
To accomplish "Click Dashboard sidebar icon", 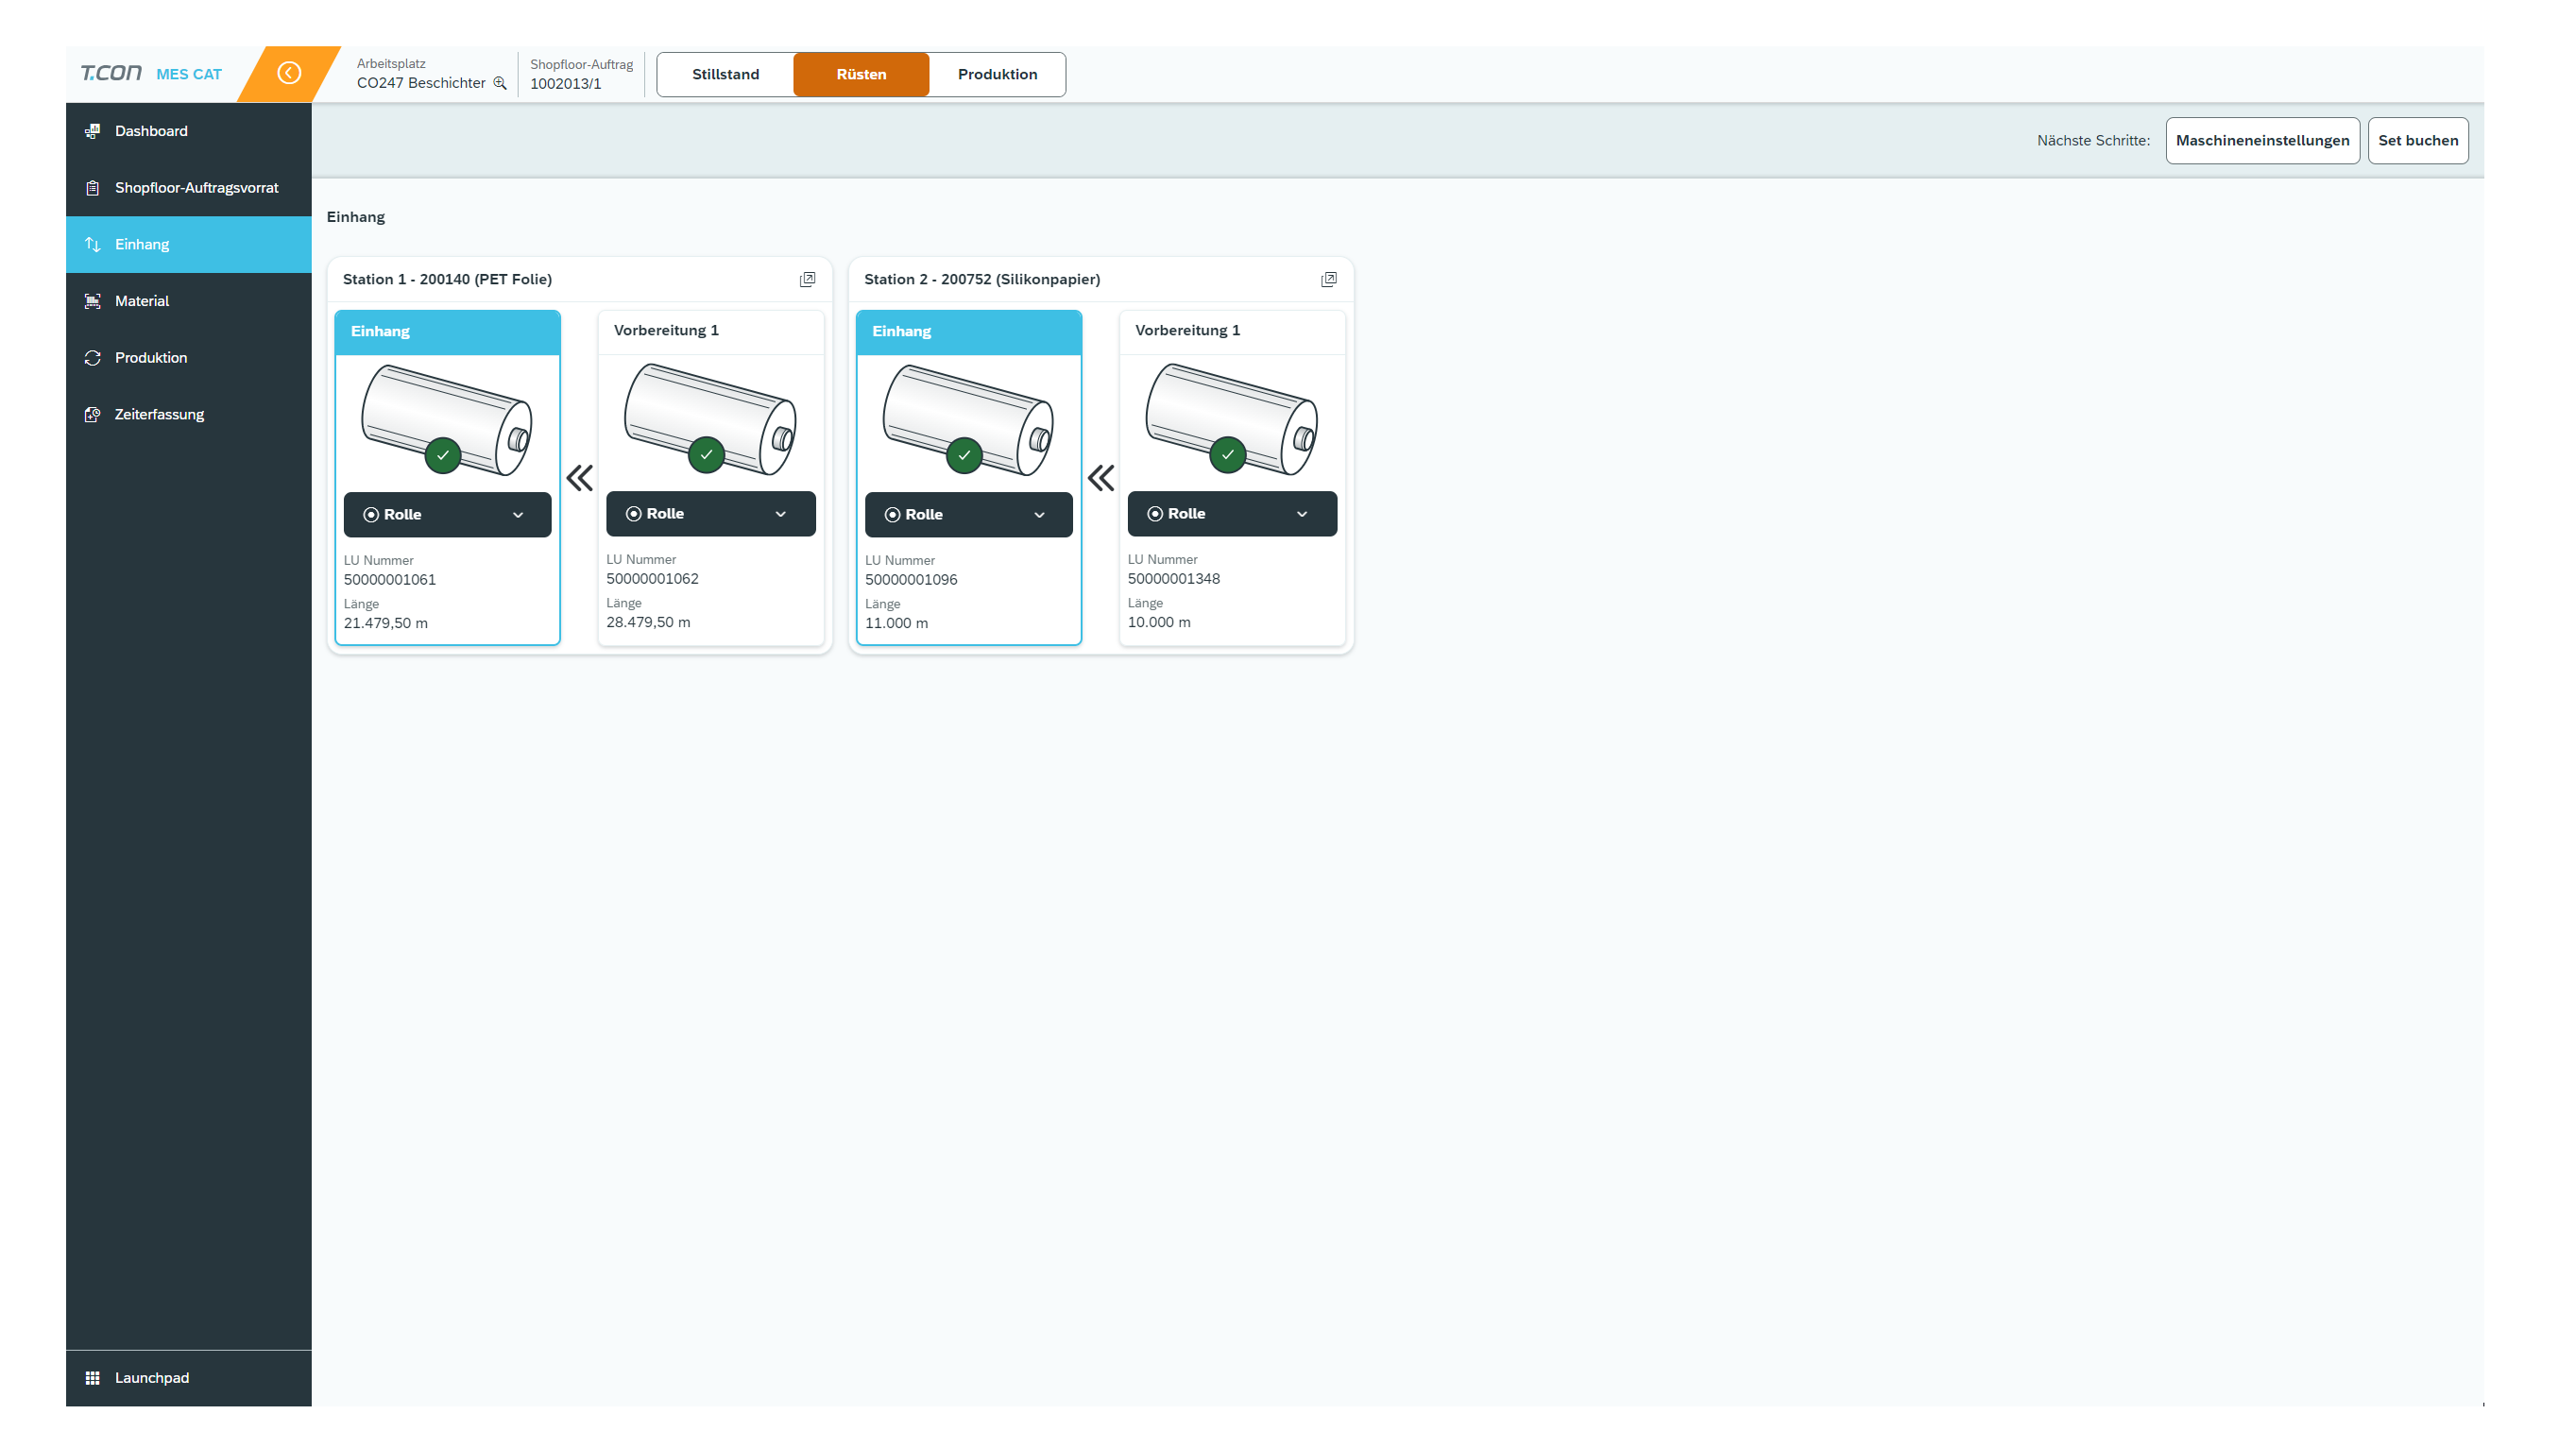I will pyautogui.click(x=92, y=131).
